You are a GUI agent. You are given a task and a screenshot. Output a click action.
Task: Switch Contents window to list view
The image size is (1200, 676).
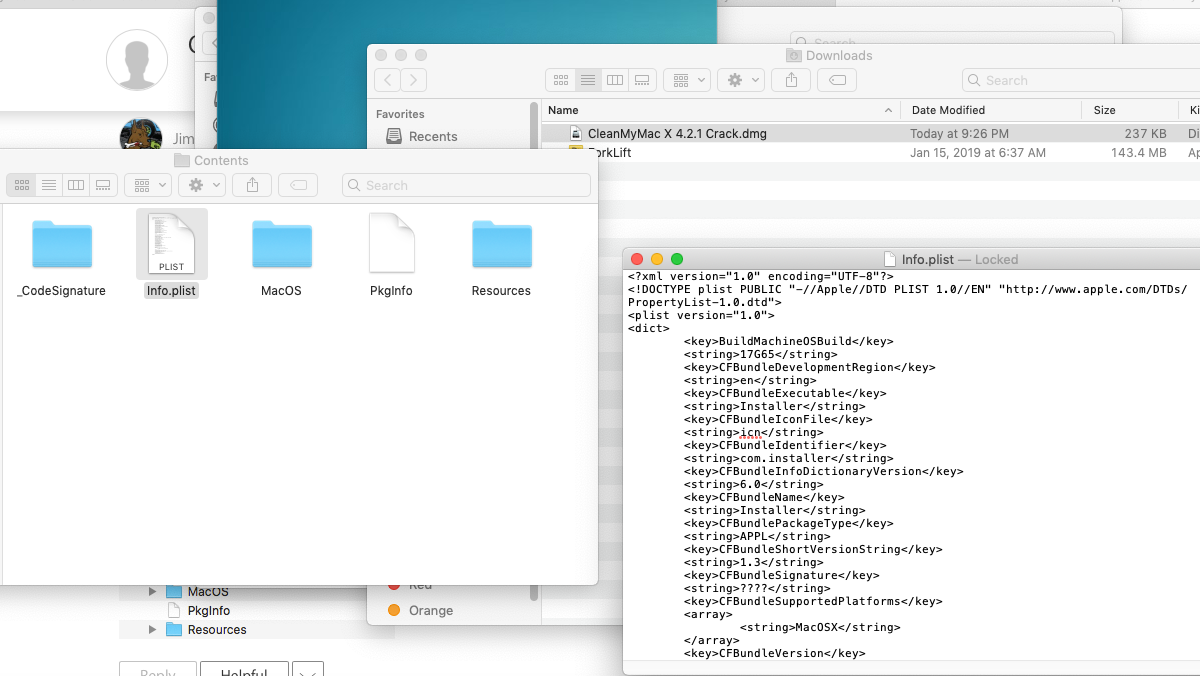coord(49,185)
